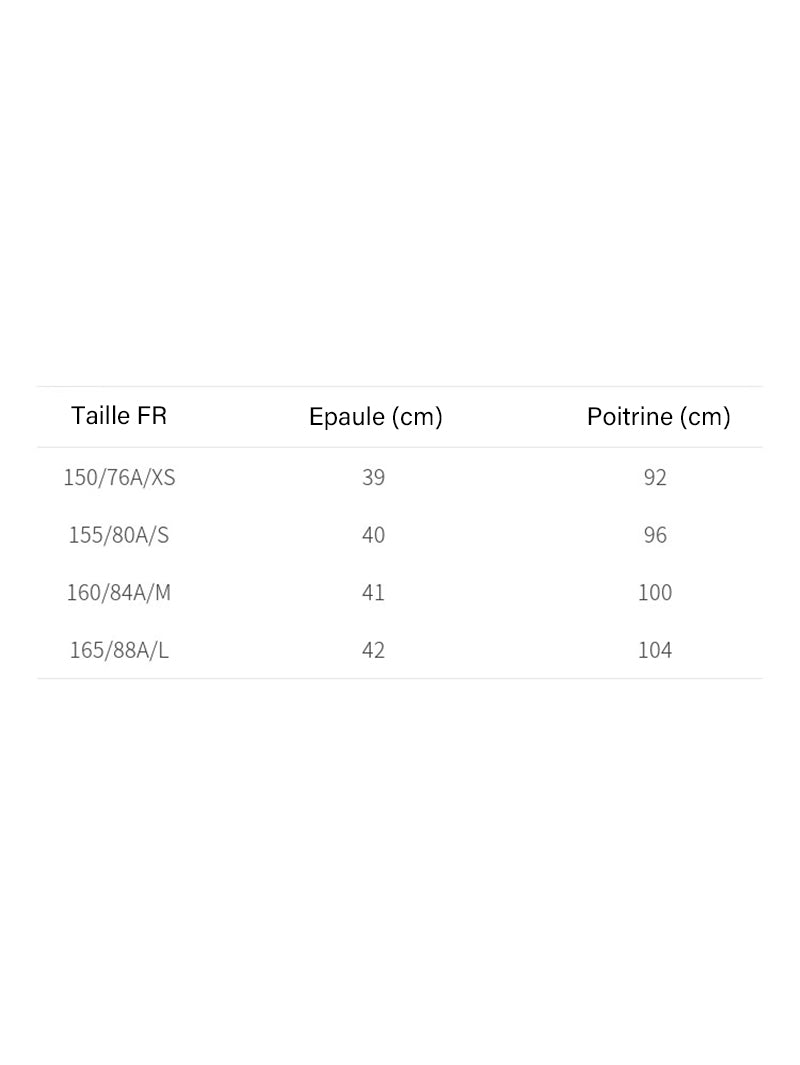Image resolution: width=800 pixels, height=1065 pixels.
Task: Click the Poitrine (cm) column header
Action: coord(658,416)
